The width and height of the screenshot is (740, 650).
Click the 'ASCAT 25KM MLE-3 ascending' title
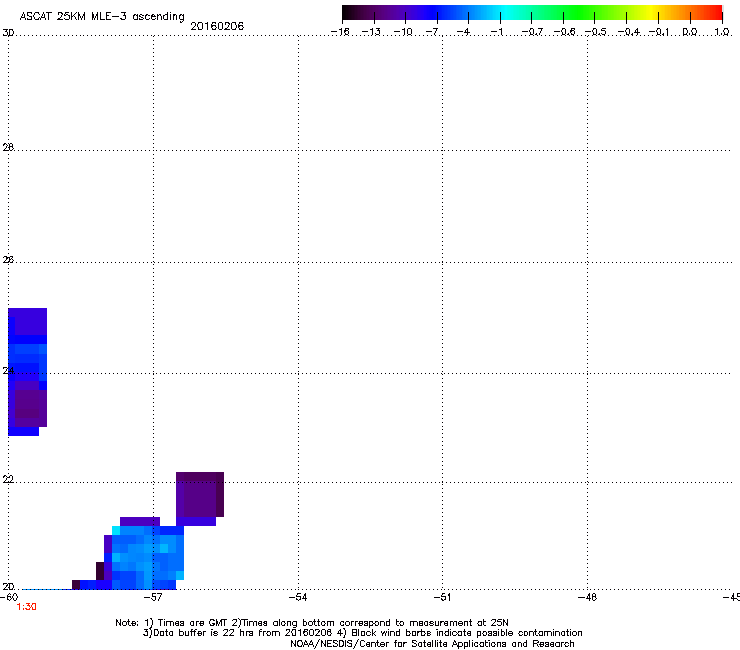[x=102, y=16]
